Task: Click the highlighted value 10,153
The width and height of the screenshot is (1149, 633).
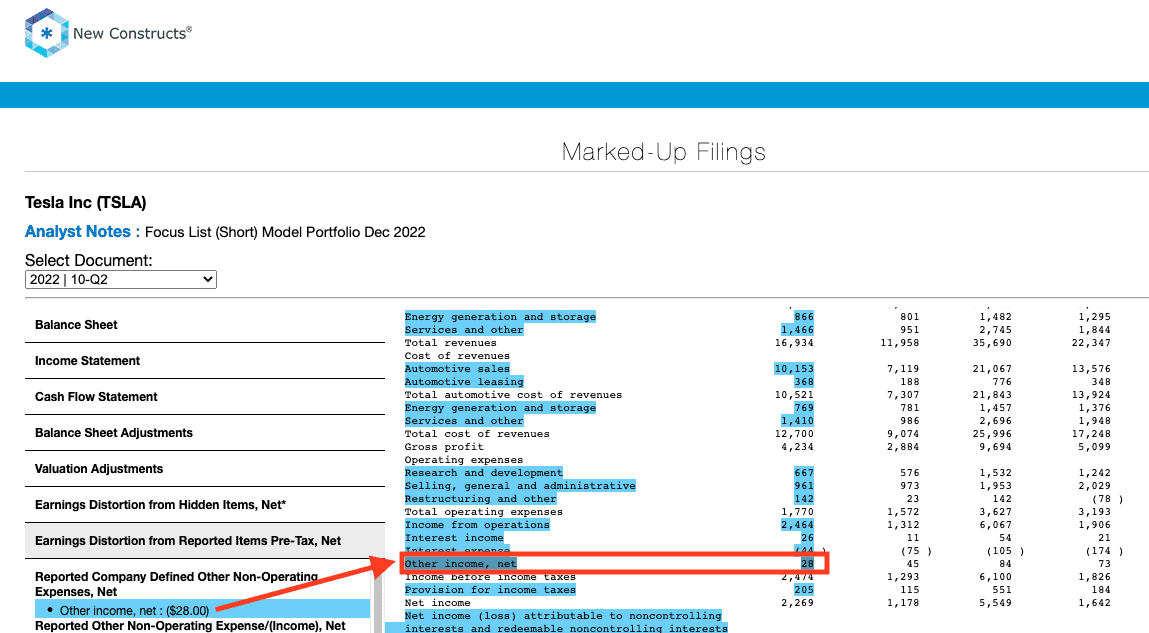Action: click(794, 369)
